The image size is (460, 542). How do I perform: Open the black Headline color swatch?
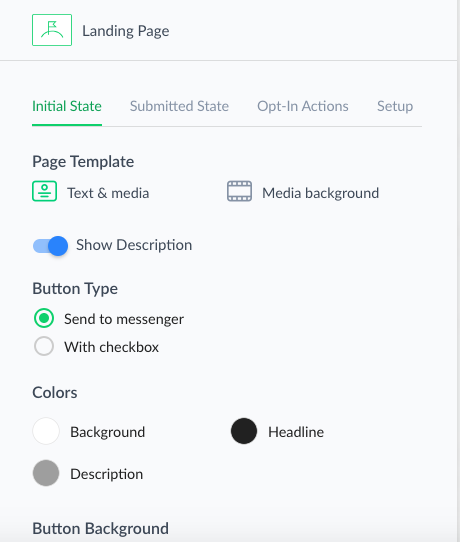(244, 431)
